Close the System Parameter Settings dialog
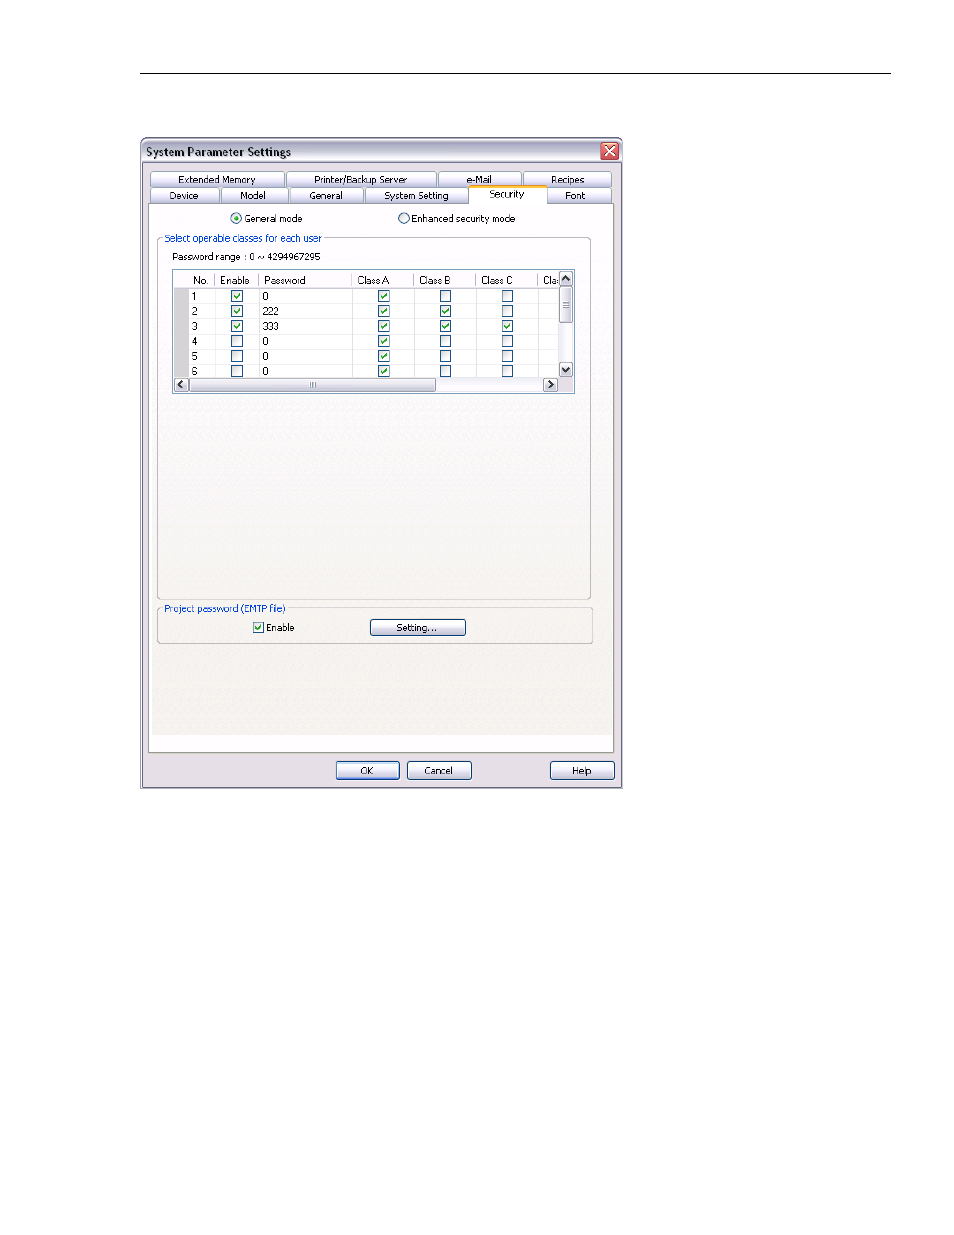 [609, 151]
